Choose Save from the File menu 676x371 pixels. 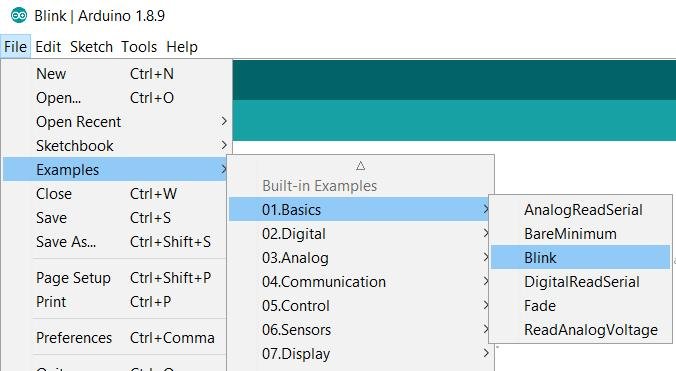click(x=114, y=218)
